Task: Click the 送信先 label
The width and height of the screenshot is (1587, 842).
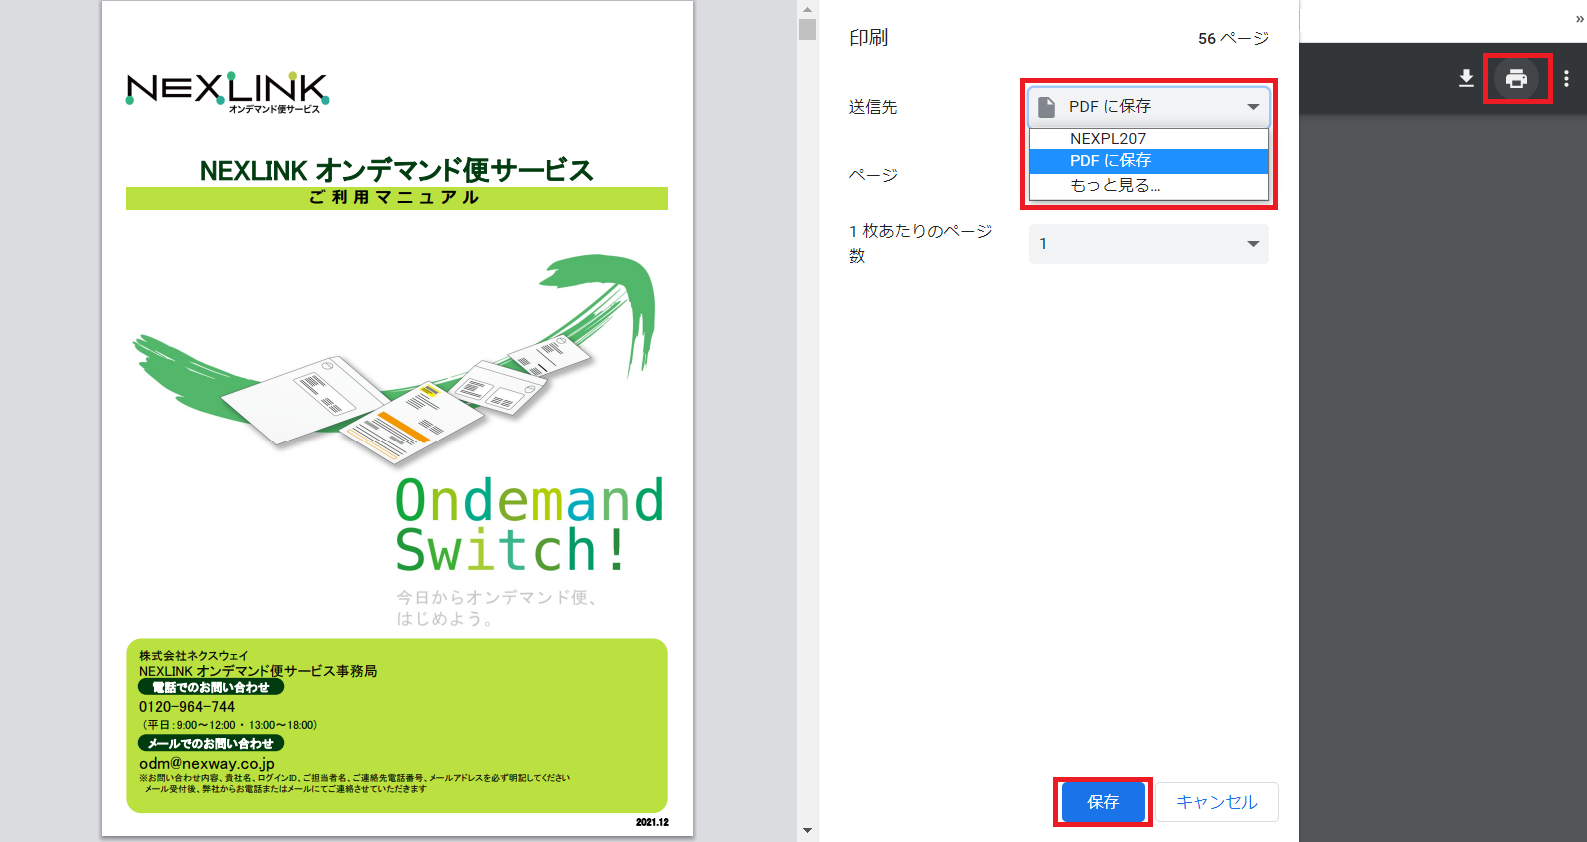Action: click(873, 107)
